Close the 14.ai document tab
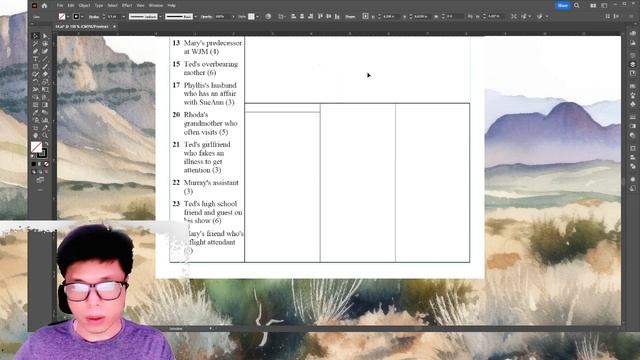The height and width of the screenshot is (360, 640). (x=114, y=27)
